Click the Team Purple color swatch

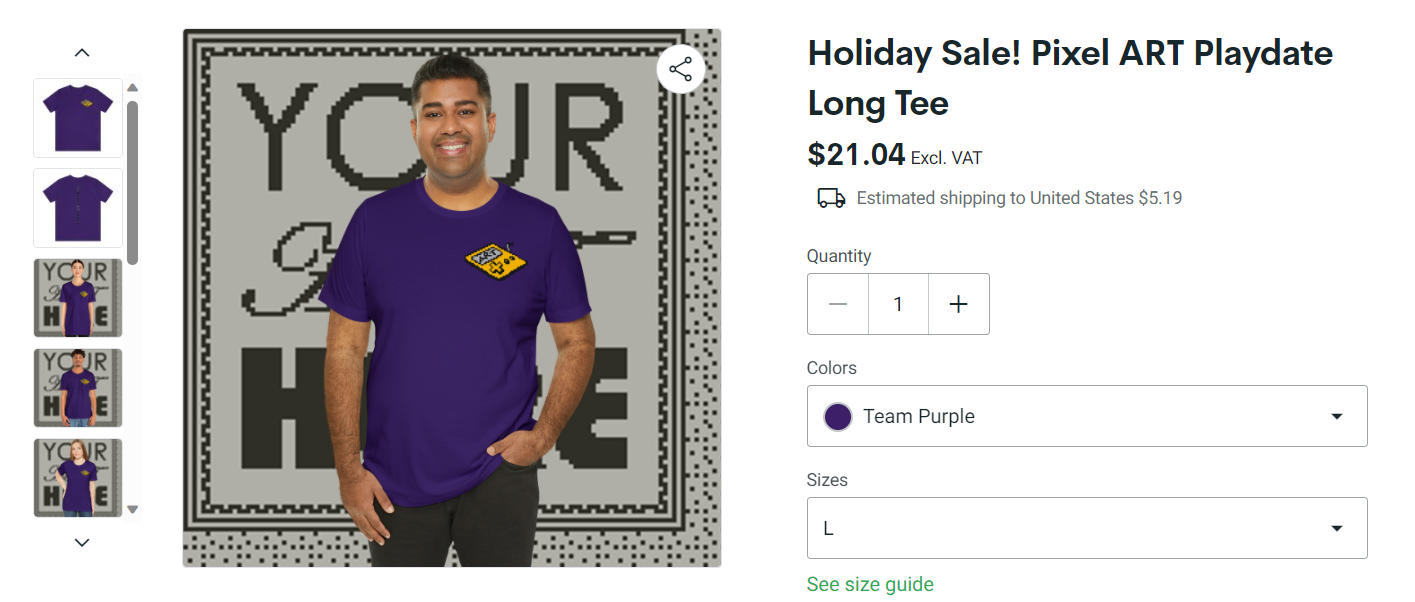click(838, 416)
